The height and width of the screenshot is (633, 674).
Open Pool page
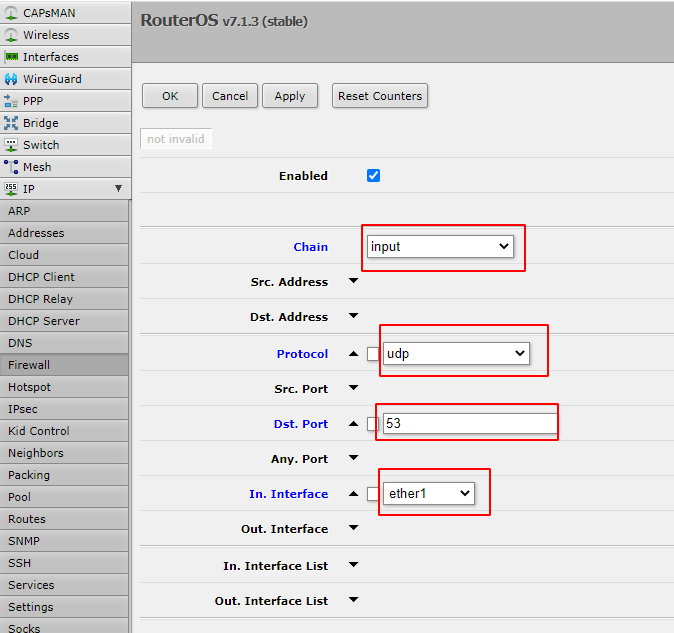coord(64,497)
